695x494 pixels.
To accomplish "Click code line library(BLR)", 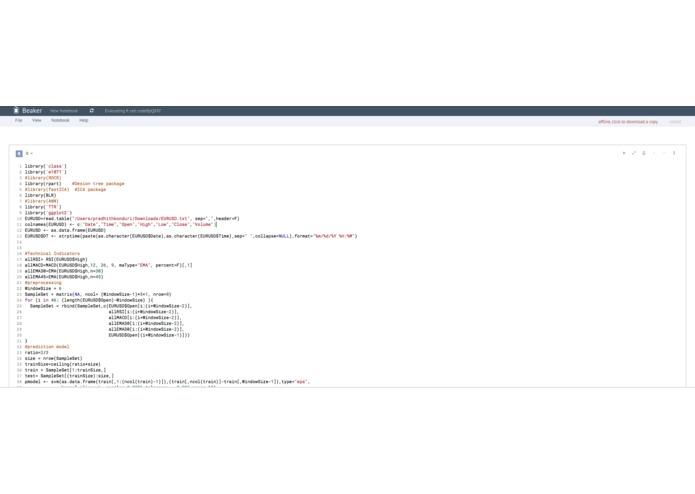I will point(40,195).
